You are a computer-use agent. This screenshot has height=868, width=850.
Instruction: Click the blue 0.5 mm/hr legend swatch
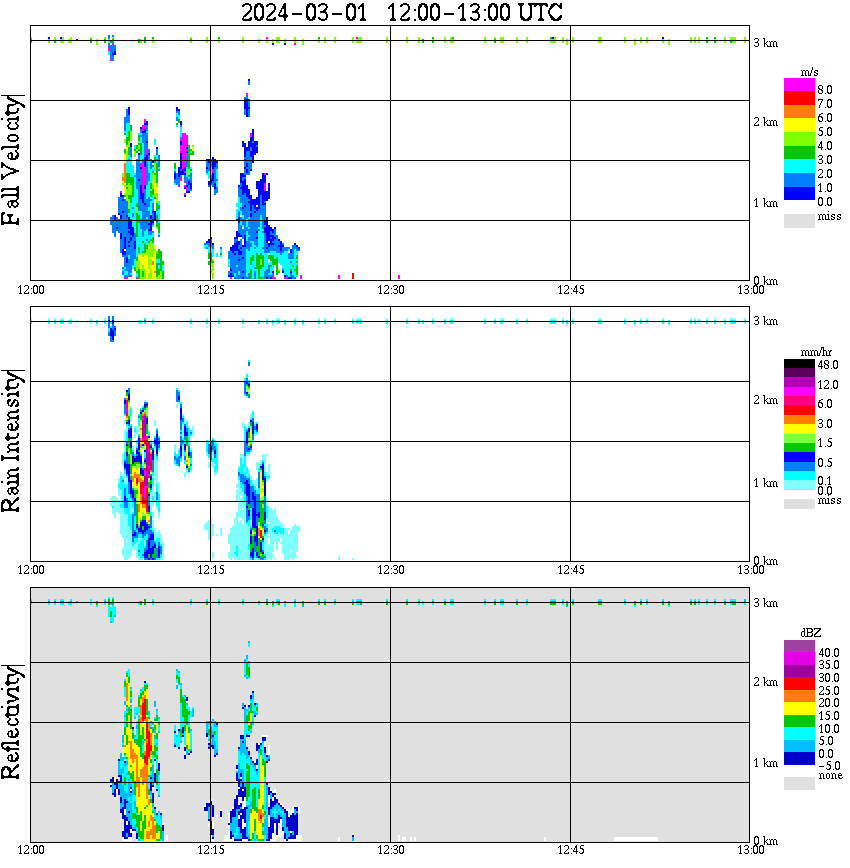tap(799, 457)
